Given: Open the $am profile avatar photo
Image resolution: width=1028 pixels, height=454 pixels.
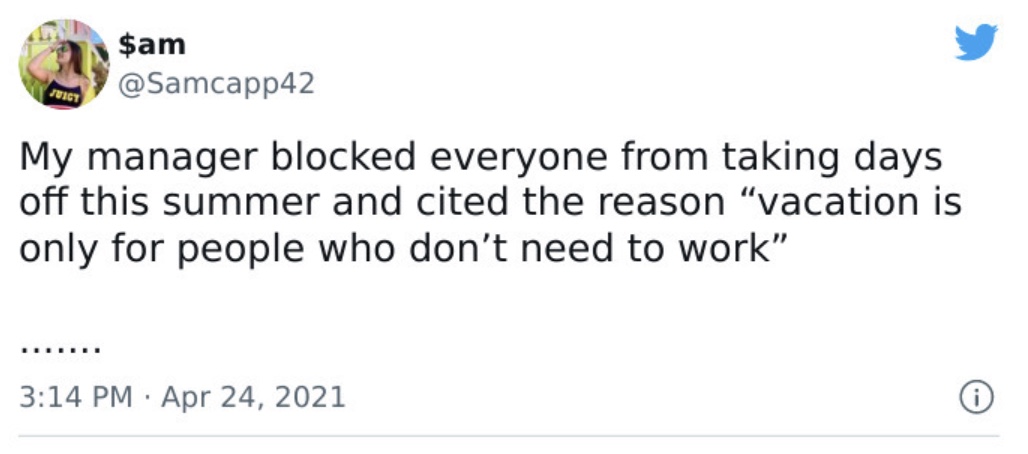Looking at the screenshot, I should click(64, 64).
